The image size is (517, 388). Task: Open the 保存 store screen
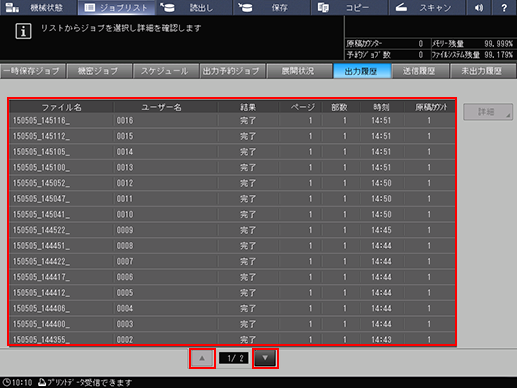point(272,7)
